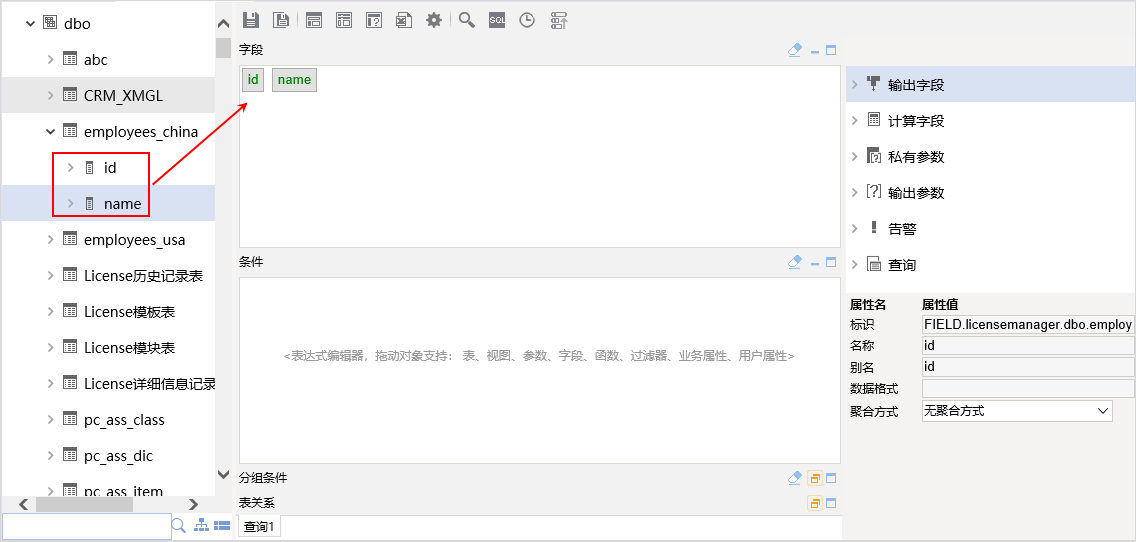Select the 查询1 tab

[x=259, y=527]
